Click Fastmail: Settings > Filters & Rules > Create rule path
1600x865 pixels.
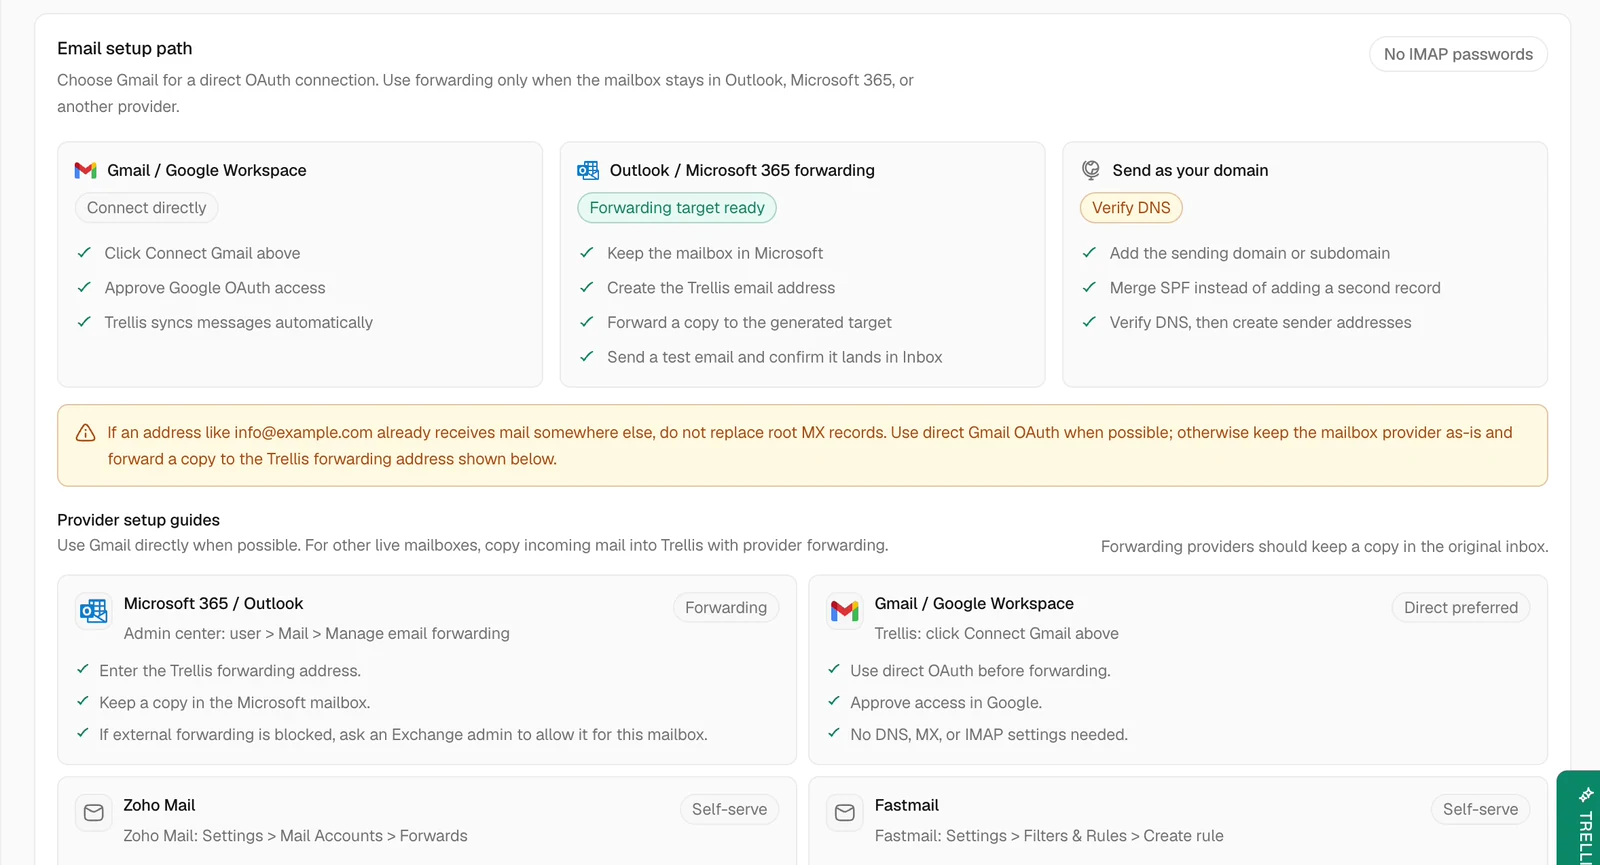(x=1049, y=836)
